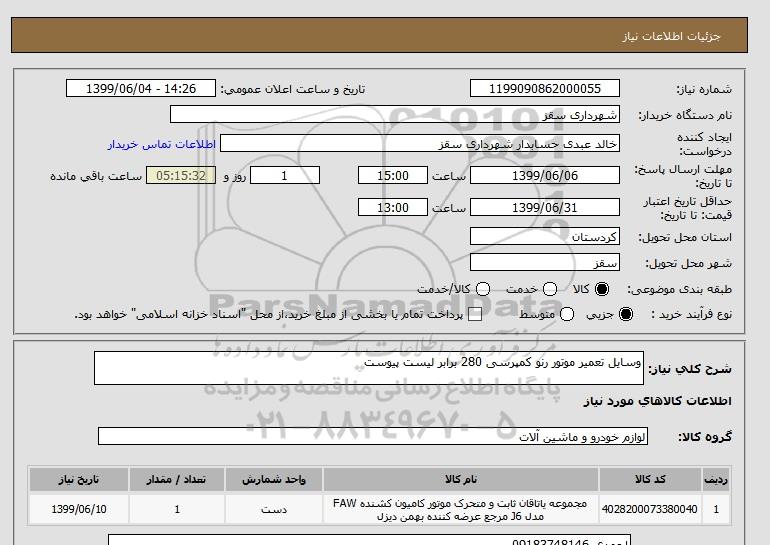The image size is (770, 545).
Task: Select the متوسط purchase type radio
Action: (567, 314)
